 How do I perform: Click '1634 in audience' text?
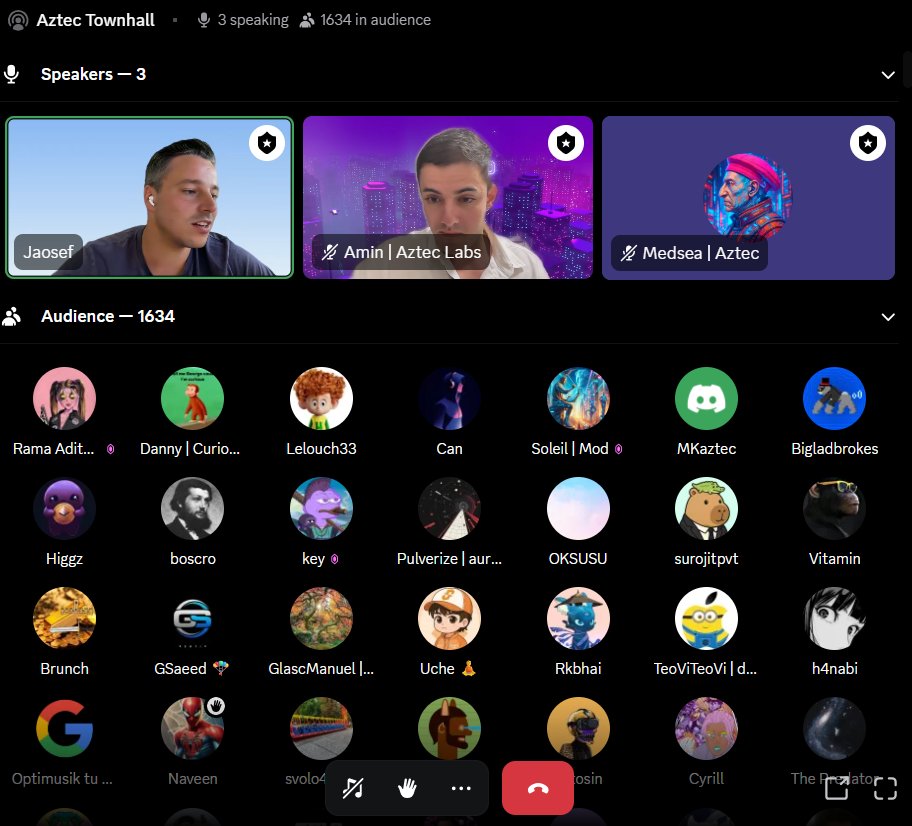pyautogui.click(x=376, y=20)
